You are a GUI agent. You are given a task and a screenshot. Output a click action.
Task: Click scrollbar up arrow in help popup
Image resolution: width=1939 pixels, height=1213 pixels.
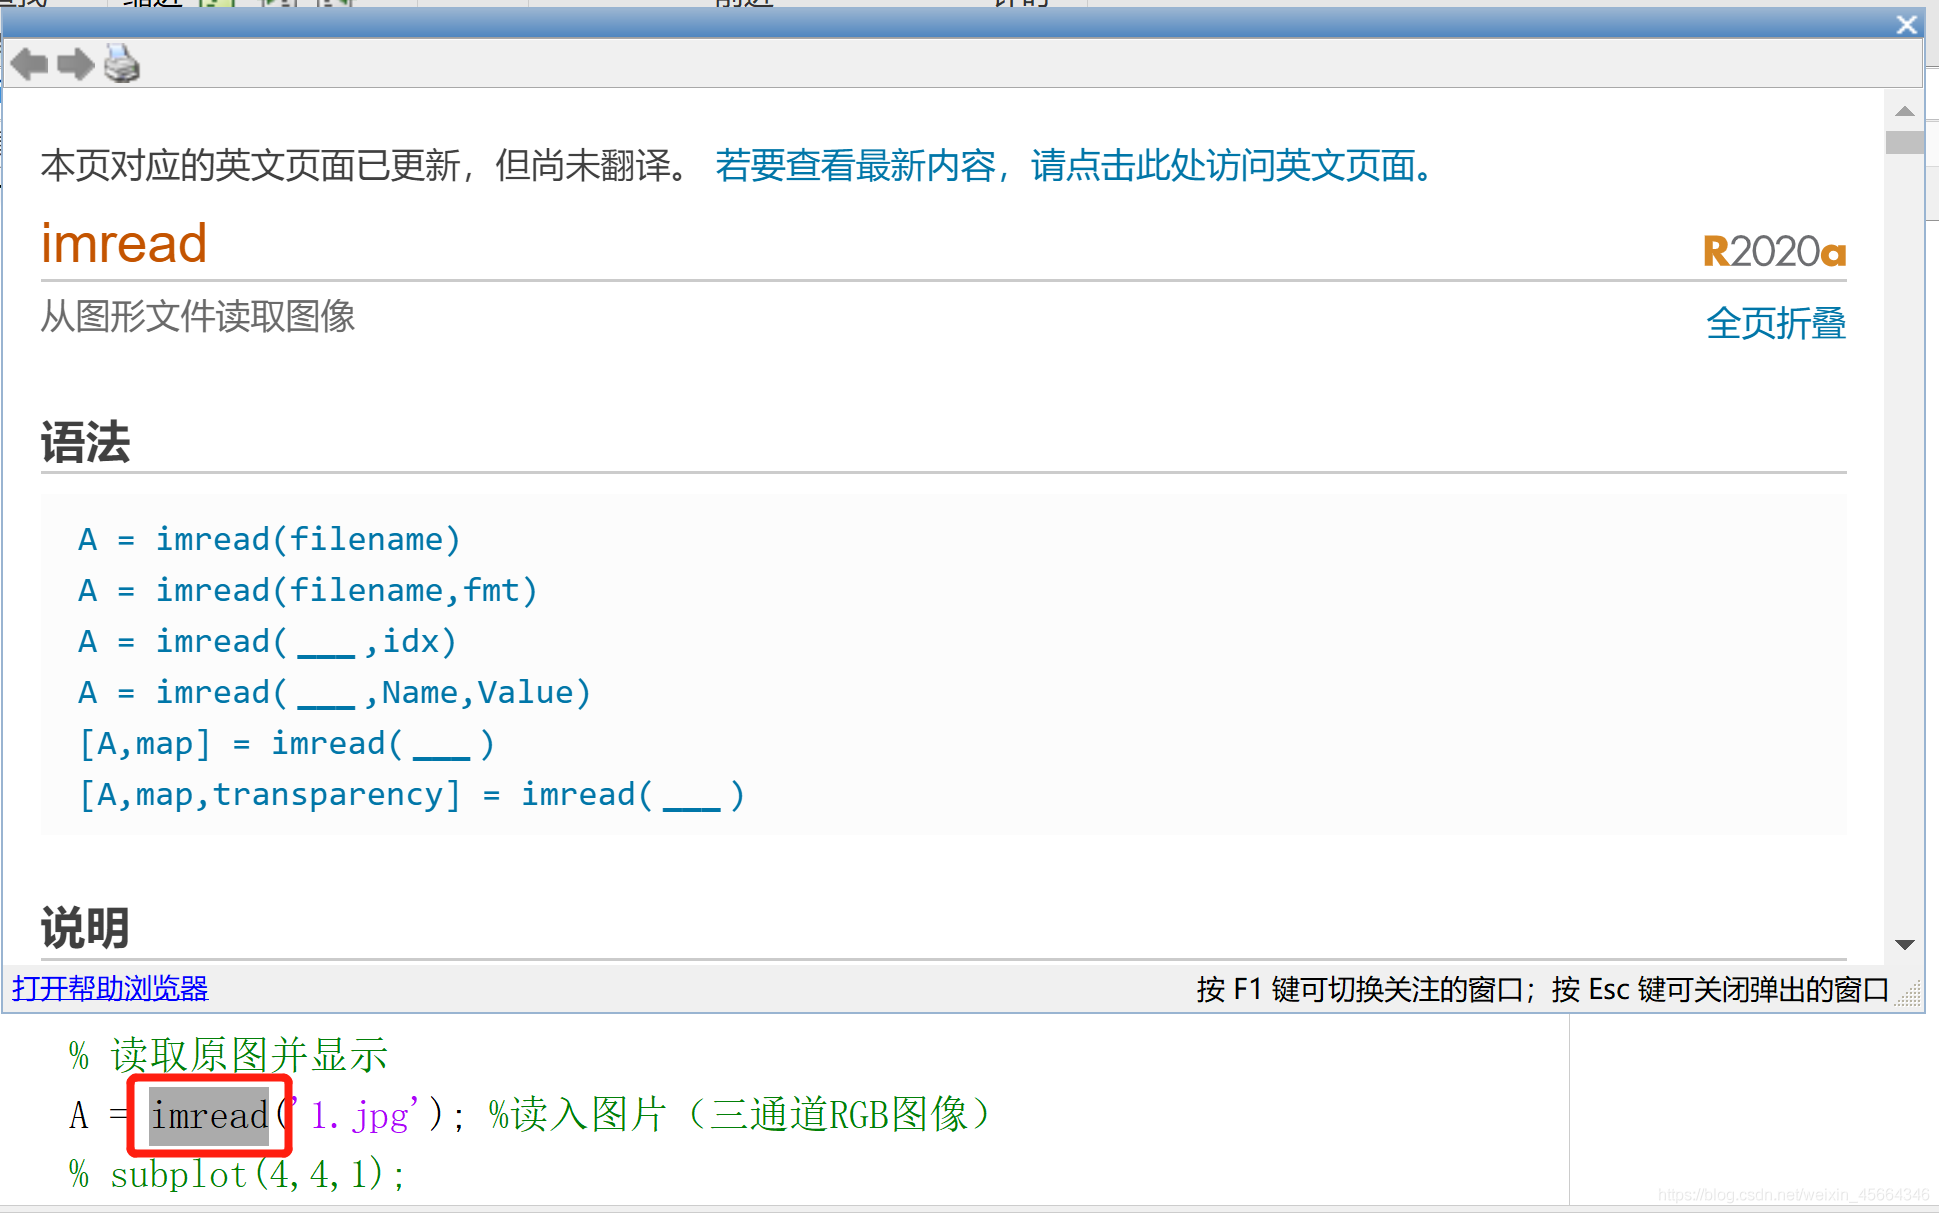pyautogui.click(x=1904, y=111)
